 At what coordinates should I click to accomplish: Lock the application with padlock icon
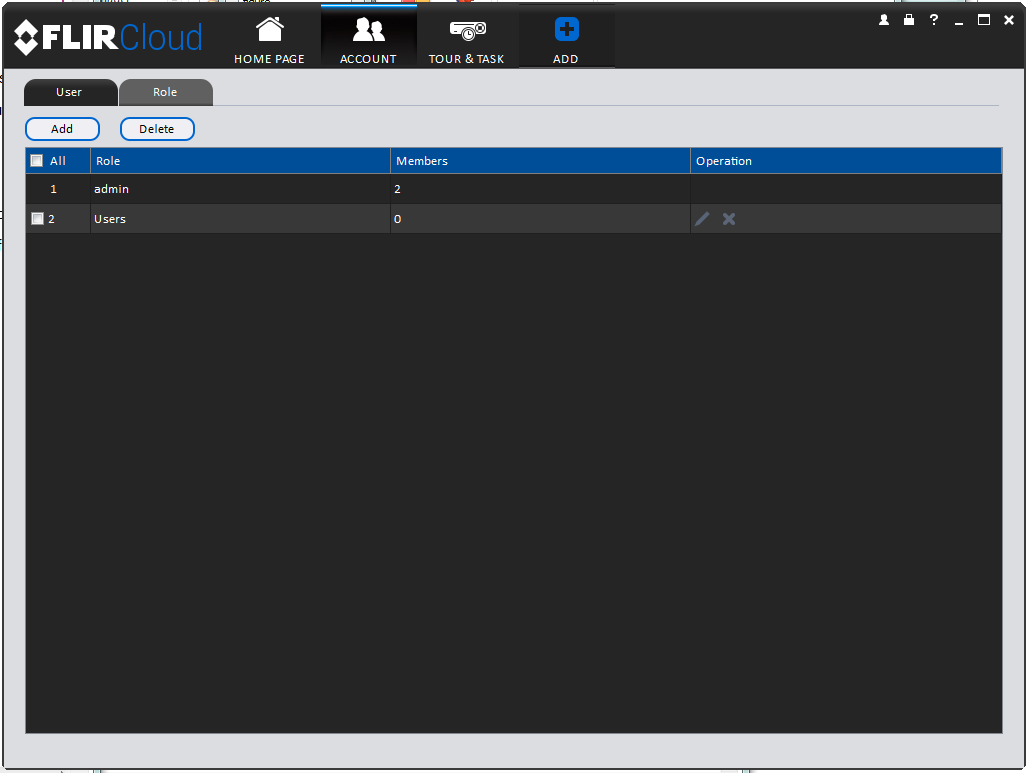pyautogui.click(x=909, y=20)
